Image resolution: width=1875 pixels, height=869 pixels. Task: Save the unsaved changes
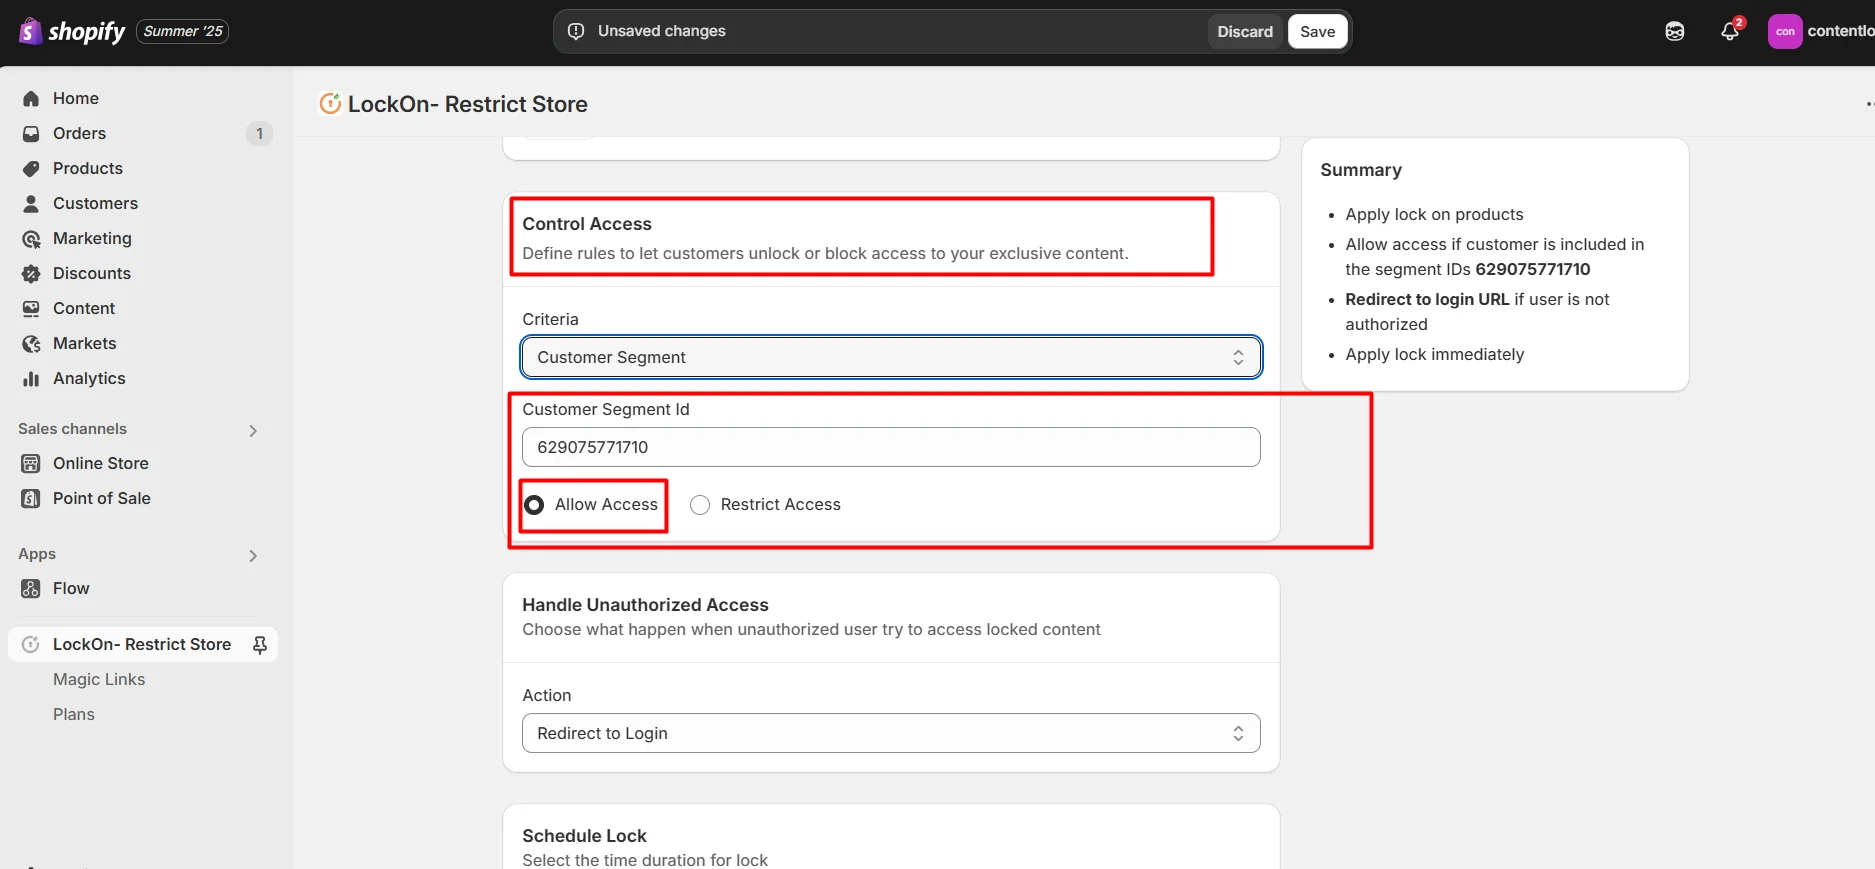(1317, 31)
